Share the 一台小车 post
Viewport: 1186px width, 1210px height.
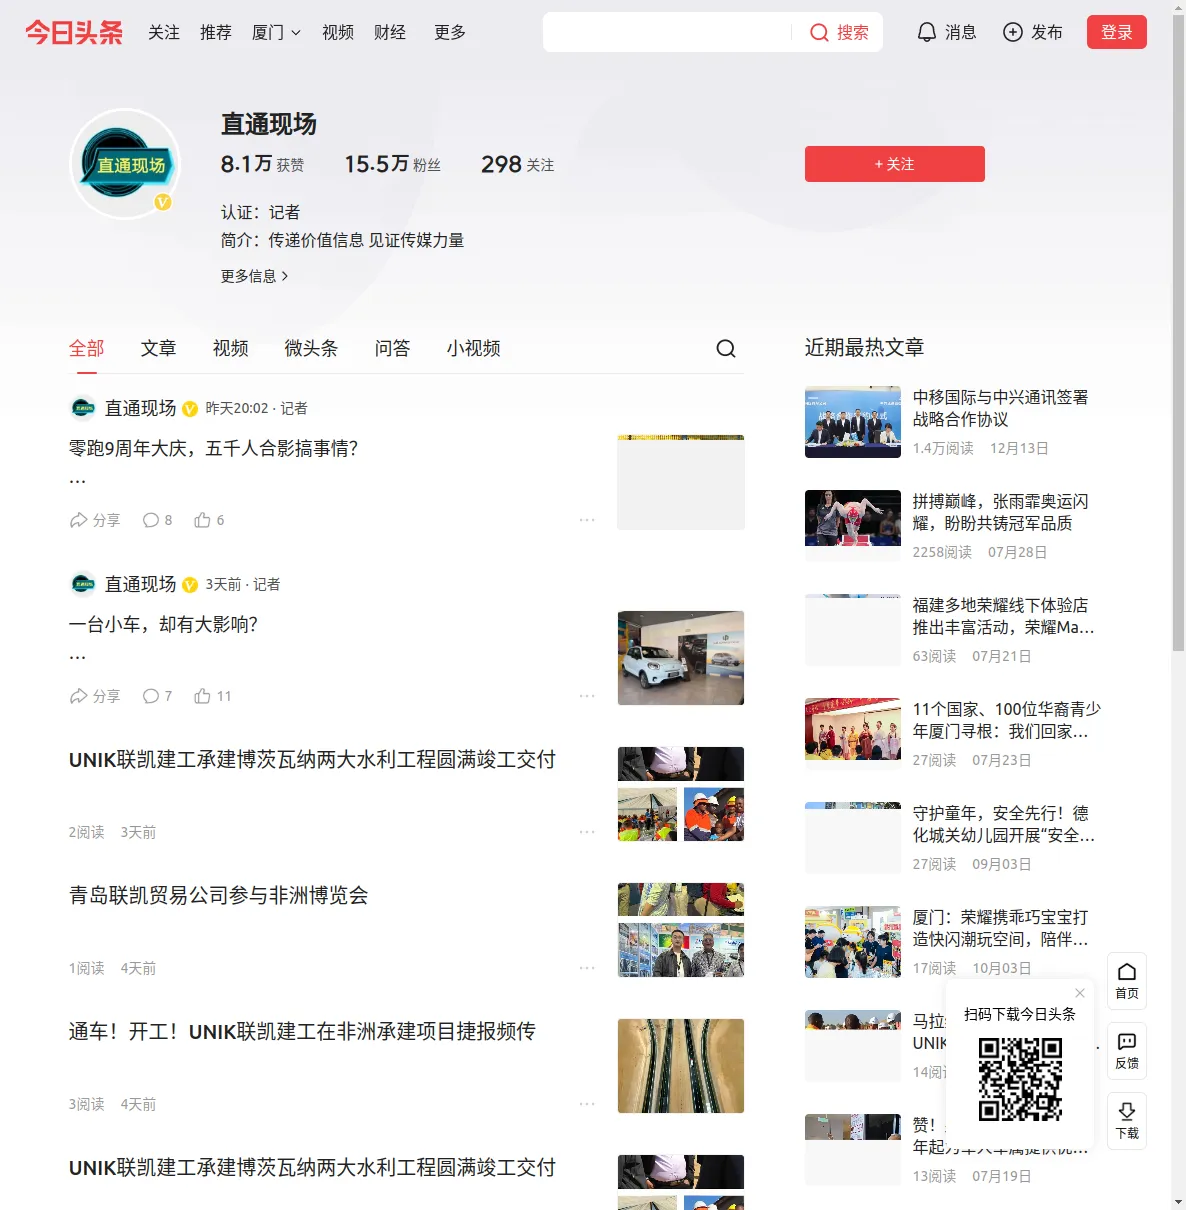pos(94,696)
